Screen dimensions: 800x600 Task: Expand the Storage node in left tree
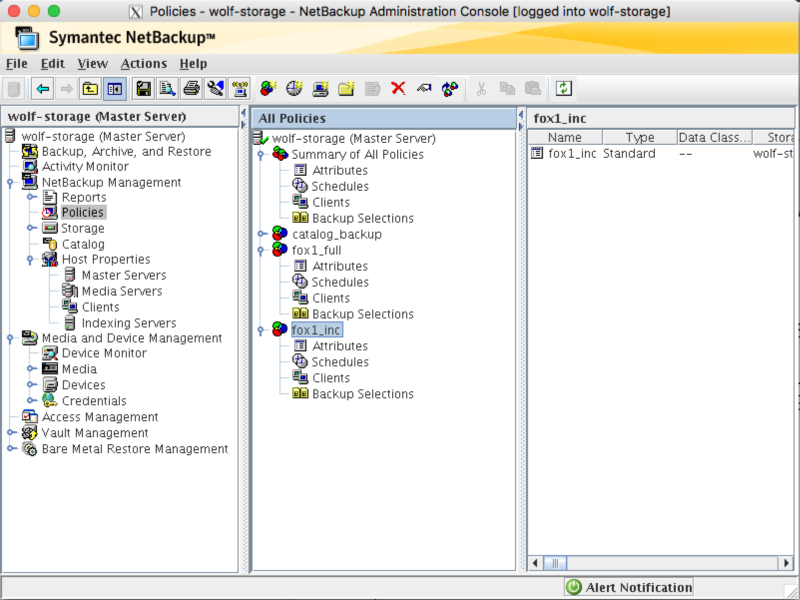point(31,228)
